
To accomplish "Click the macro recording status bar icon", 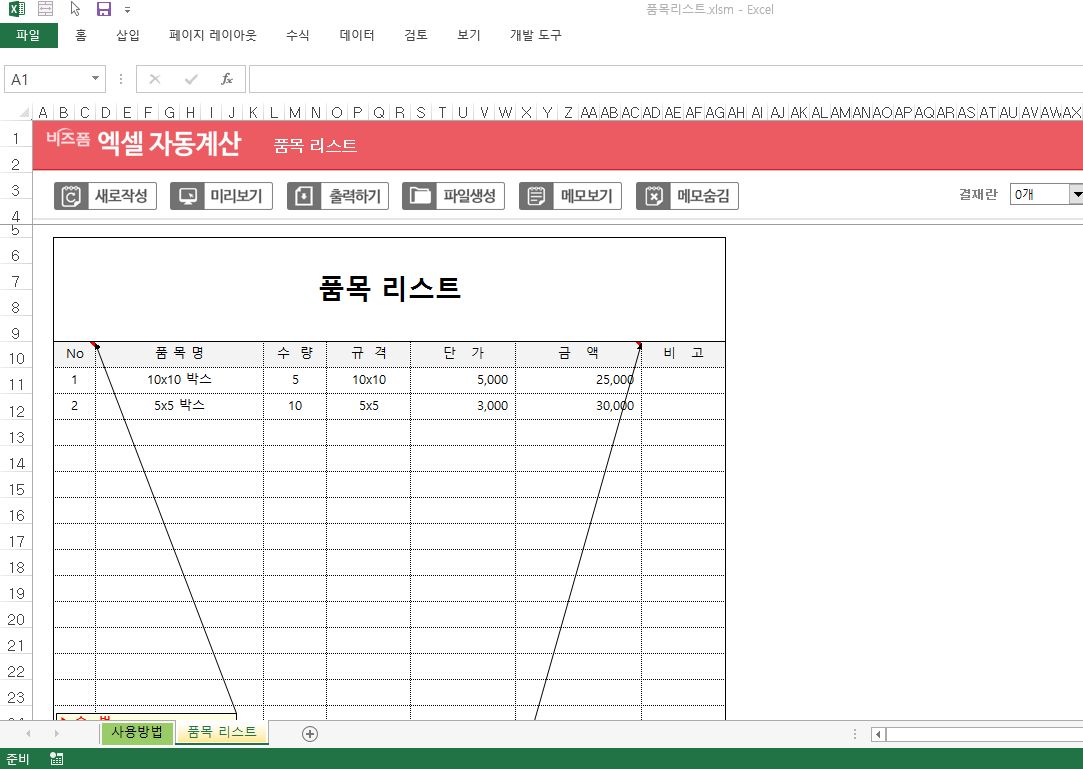I will click(57, 759).
